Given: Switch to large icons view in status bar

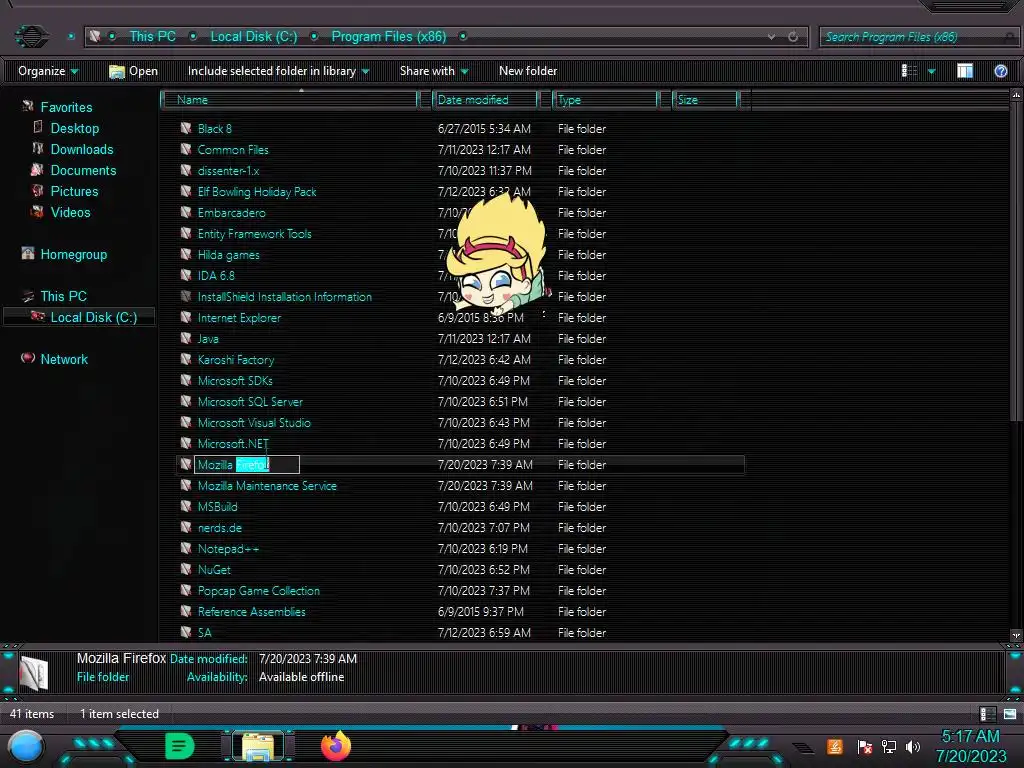Looking at the screenshot, I should tap(1010, 714).
